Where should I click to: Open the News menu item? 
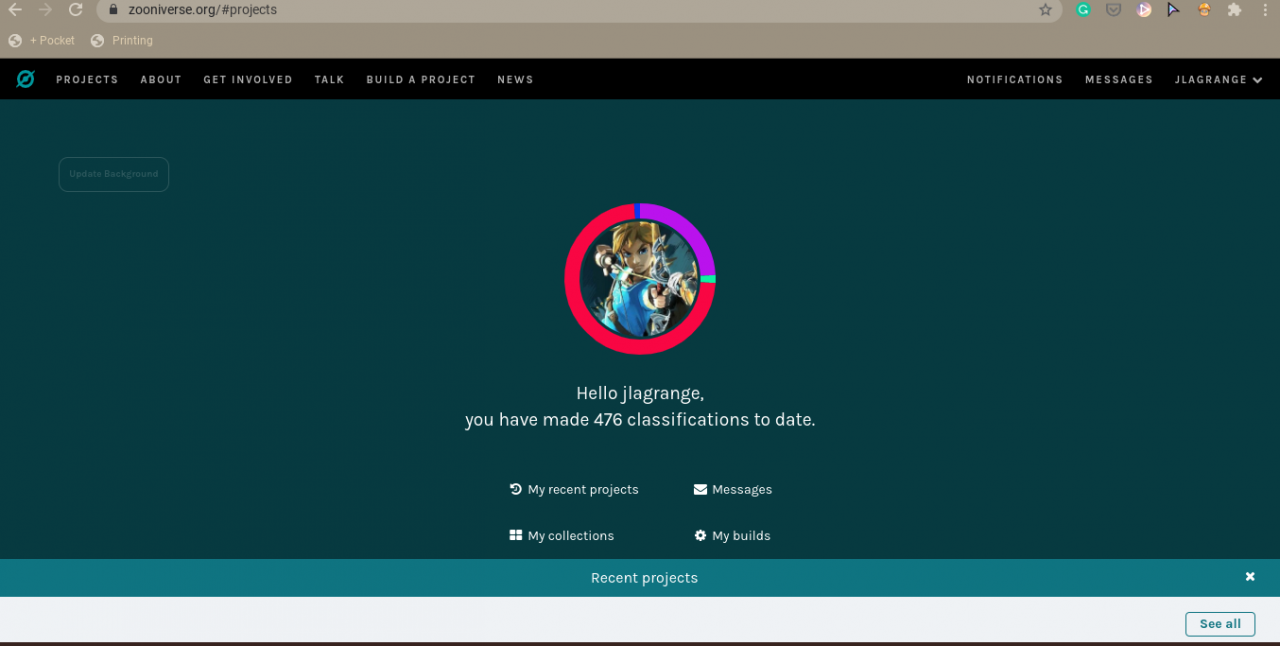pos(515,79)
